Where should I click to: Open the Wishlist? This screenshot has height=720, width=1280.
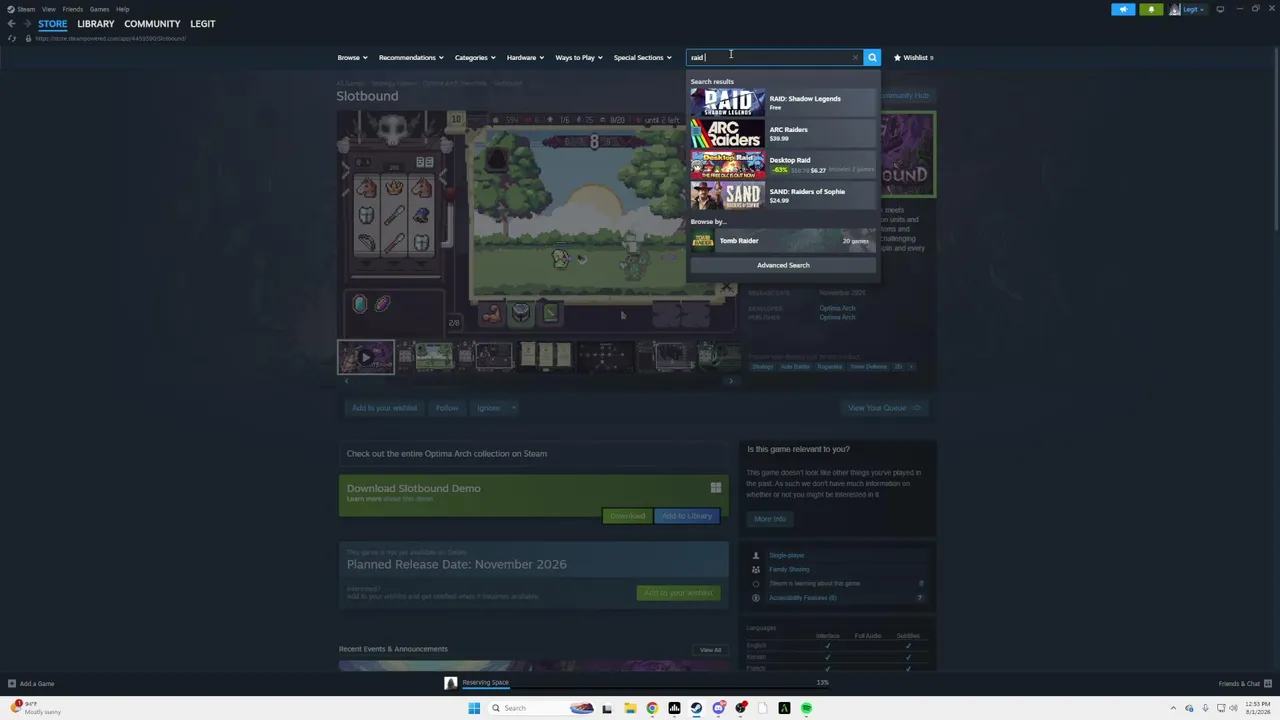(913, 58)
